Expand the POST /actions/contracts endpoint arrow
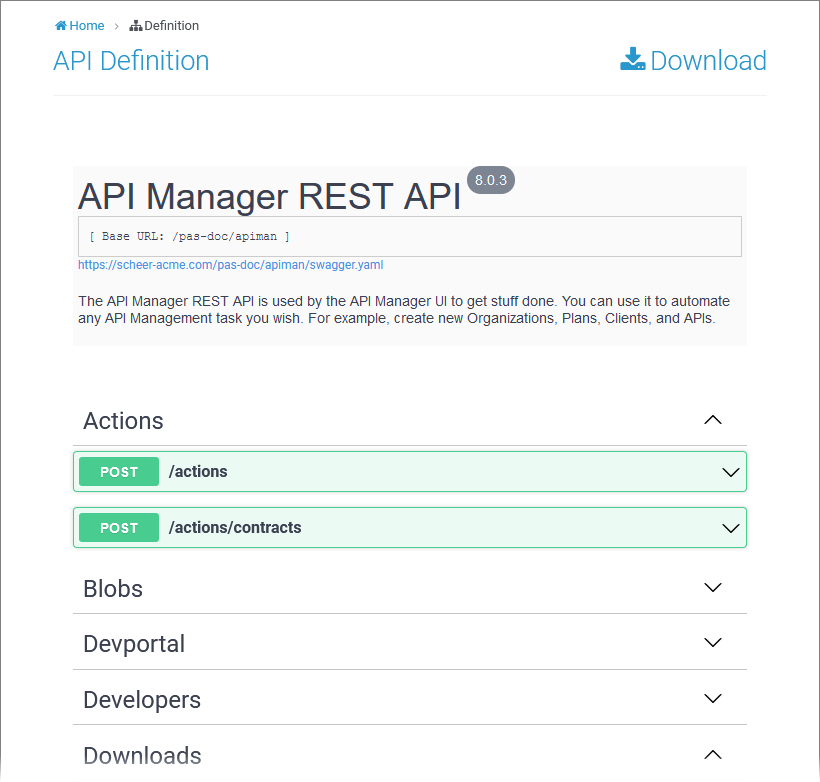This screenshot has width=820, height=782. [731, 528]
